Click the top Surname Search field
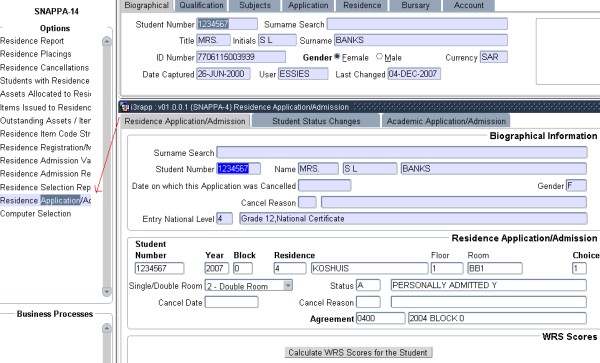600x363 pixels. tap(417, 24)
